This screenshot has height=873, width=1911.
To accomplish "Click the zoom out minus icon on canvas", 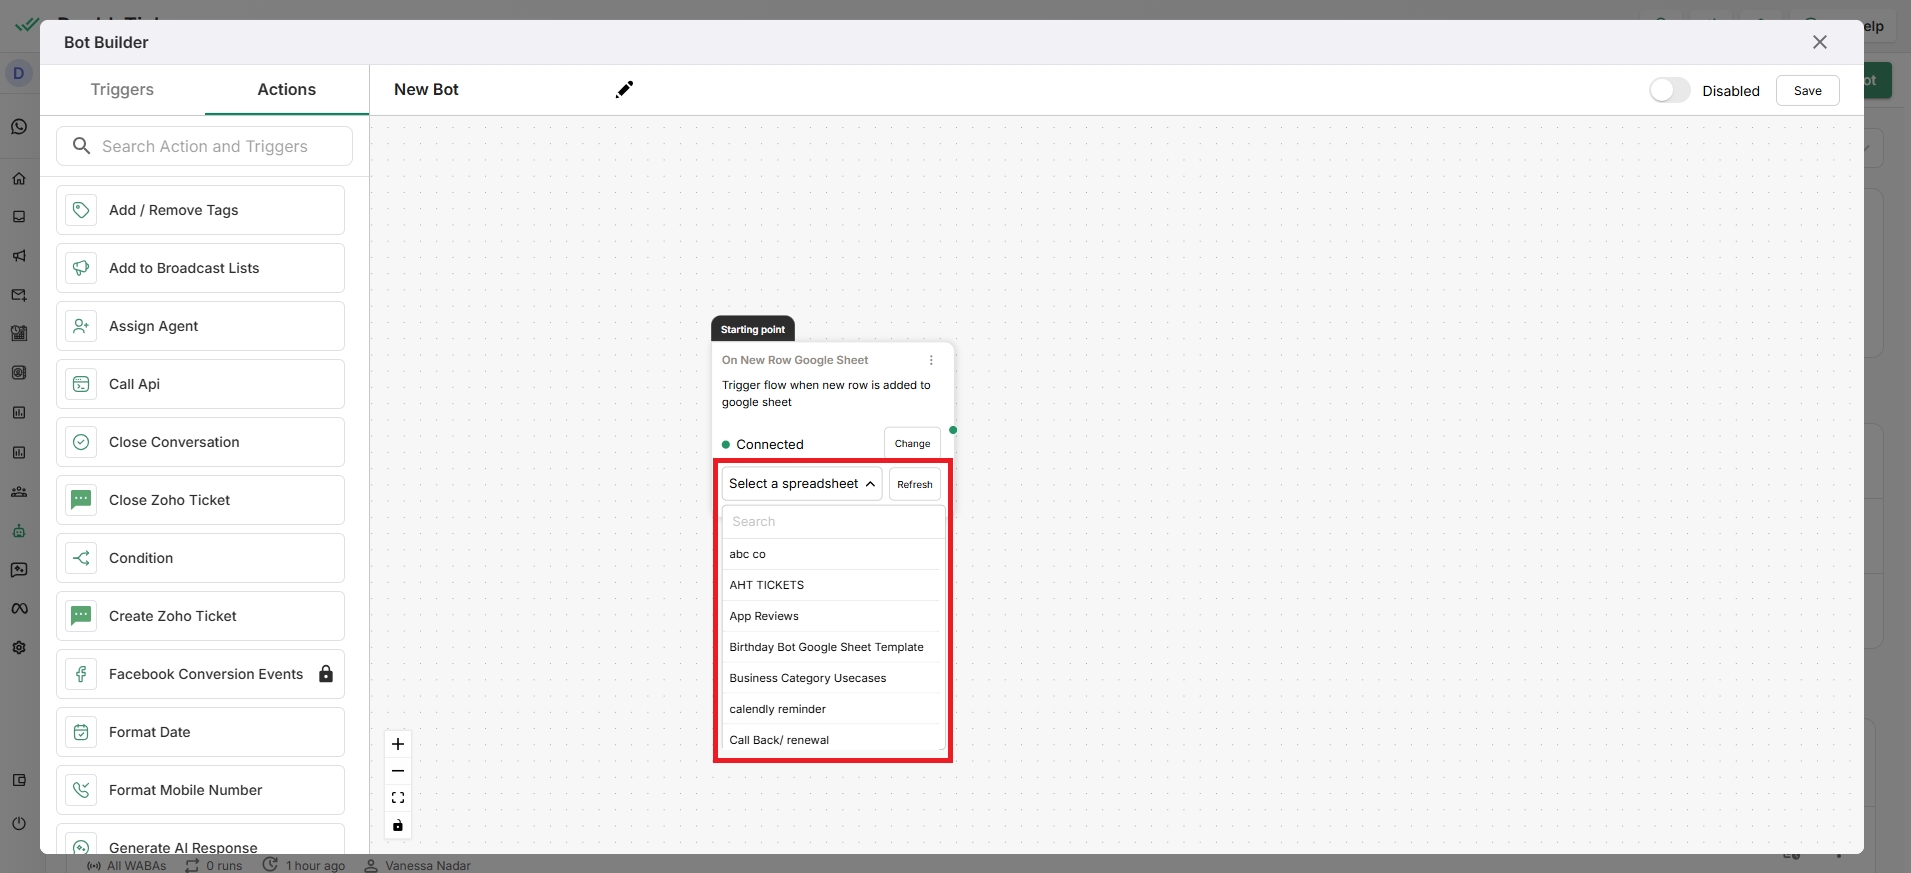I will 398,771.
